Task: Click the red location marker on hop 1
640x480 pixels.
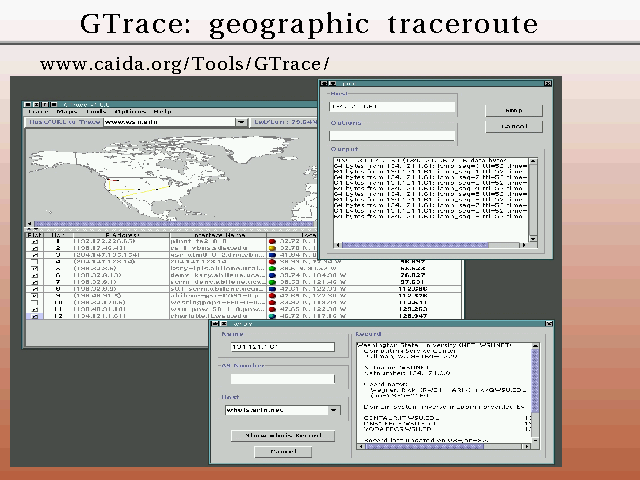Action: 272,242
